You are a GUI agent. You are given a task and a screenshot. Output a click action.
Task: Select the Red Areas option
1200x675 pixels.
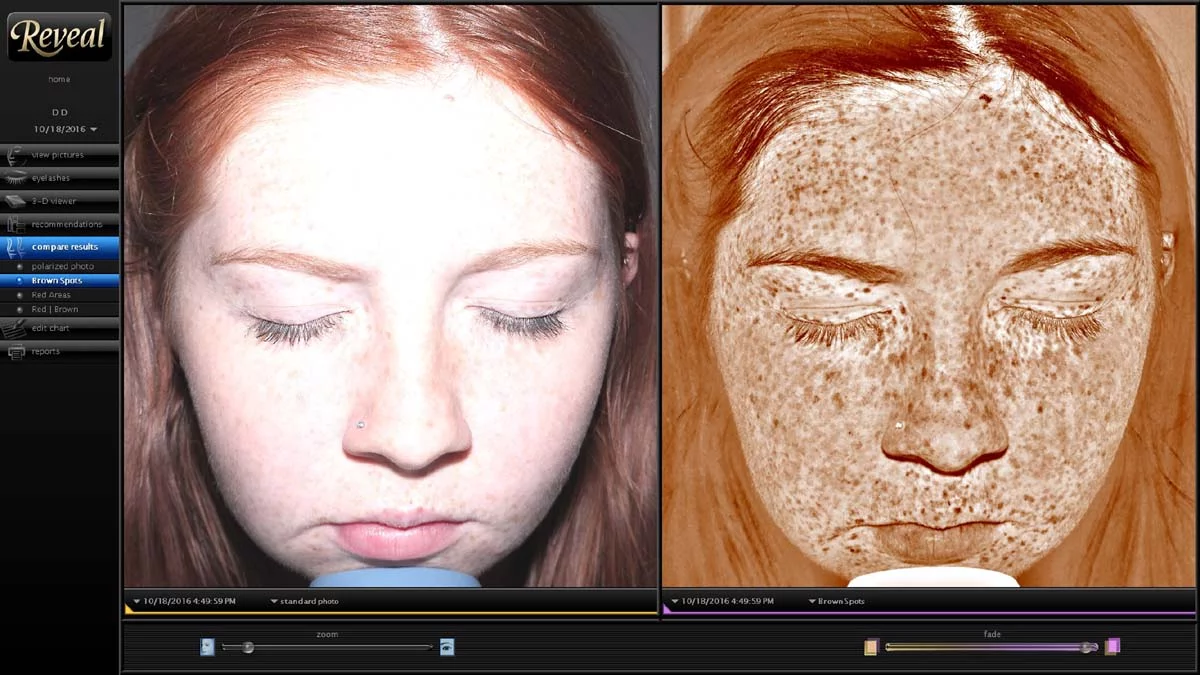point(51,295)
